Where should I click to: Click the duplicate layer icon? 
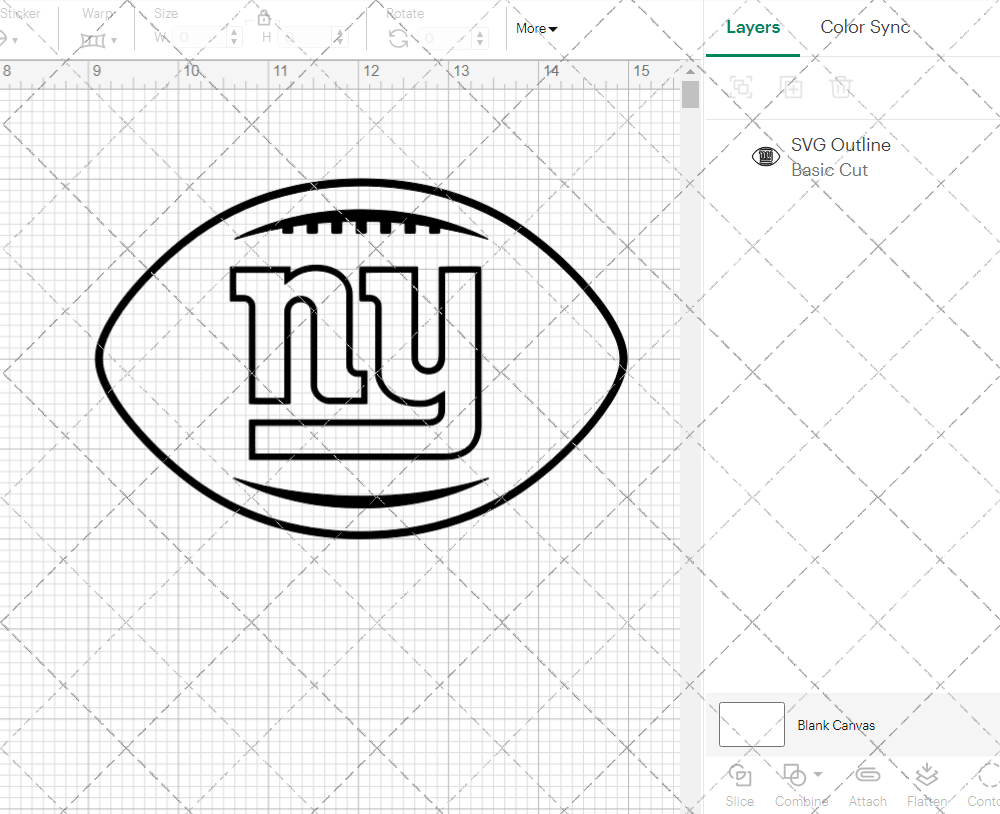(791, 87)
